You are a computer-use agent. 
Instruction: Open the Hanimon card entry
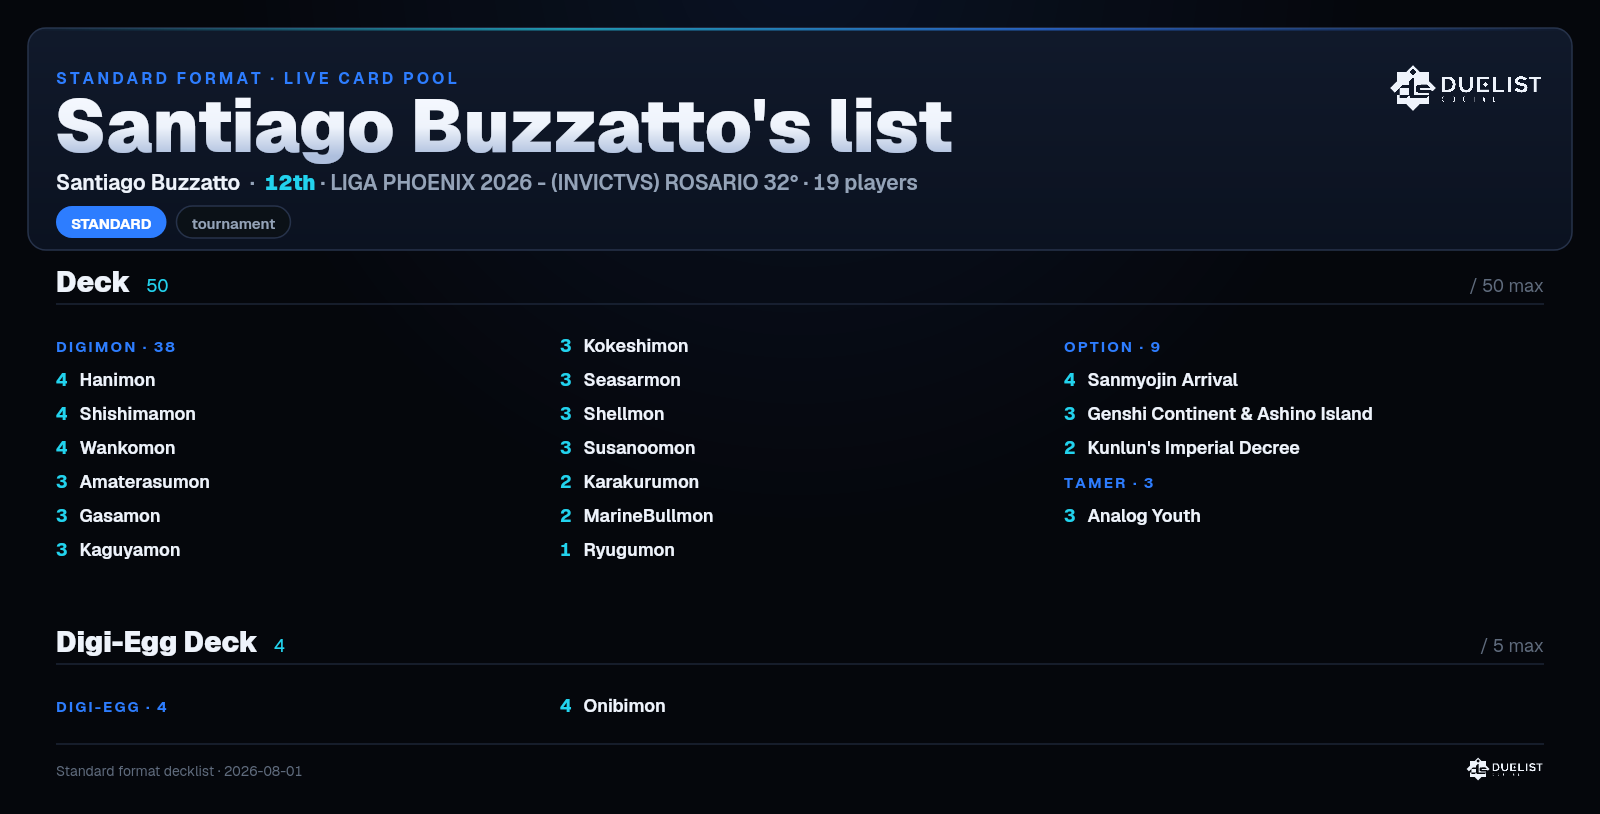pyautogui.click(x=106, y=380)
